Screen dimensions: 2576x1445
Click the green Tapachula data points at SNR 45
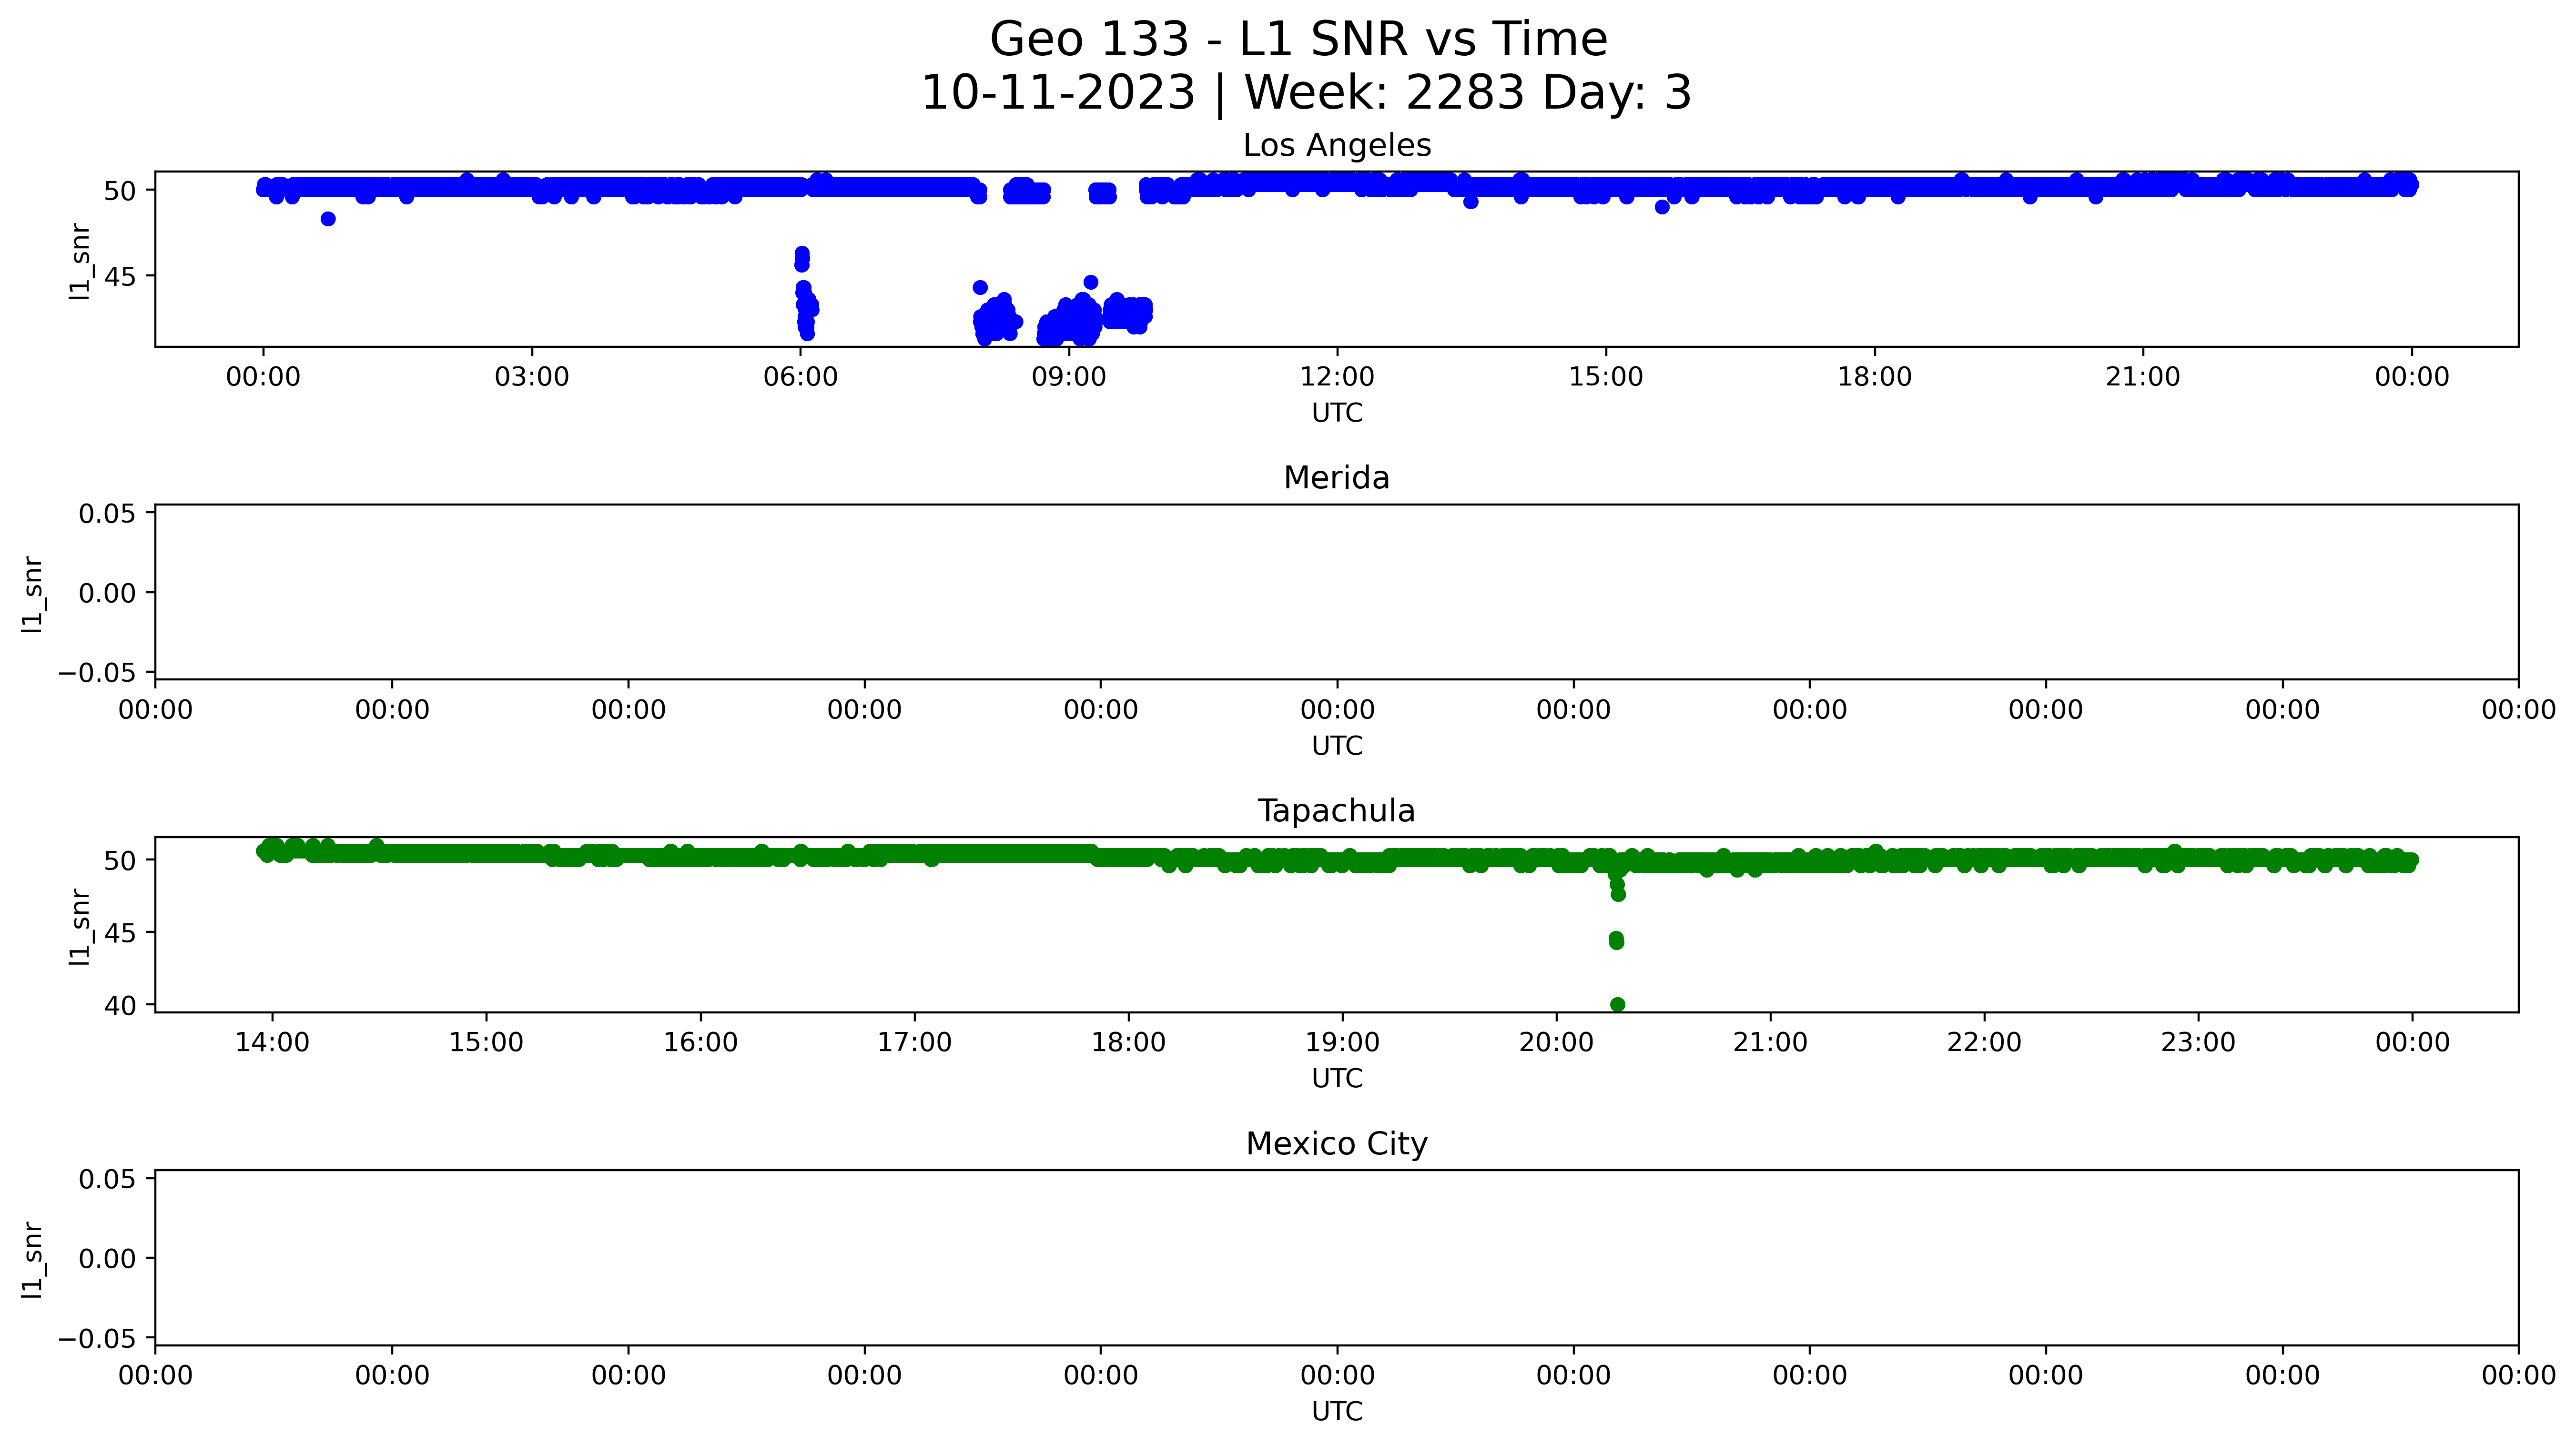(x=1616, y=940)
